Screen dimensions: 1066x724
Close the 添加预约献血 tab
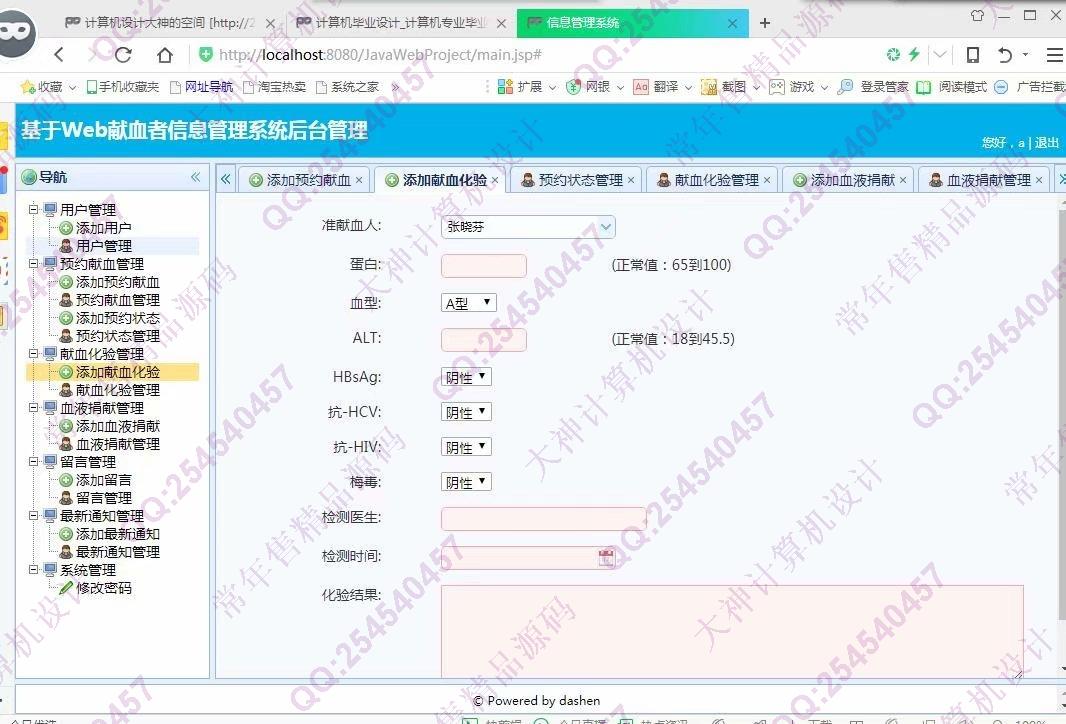pyautogui.click(x=359, y=181)
